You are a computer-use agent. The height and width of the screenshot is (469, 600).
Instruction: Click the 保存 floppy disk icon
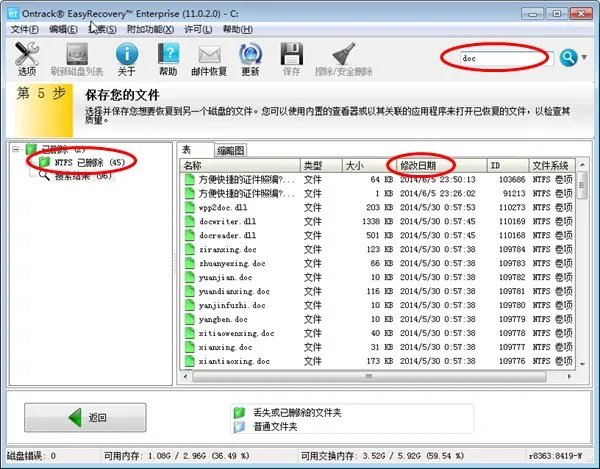pyautogui.click(x=292, y=59)
